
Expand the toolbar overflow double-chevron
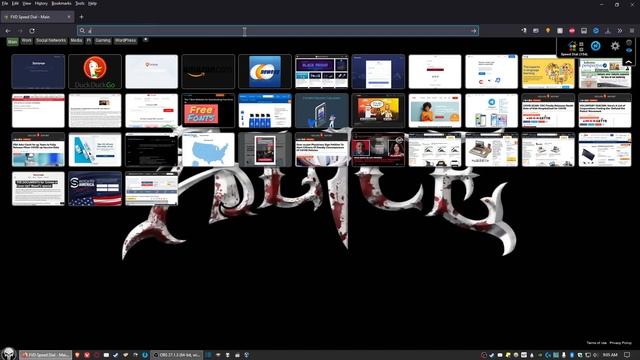coord(620,31)
